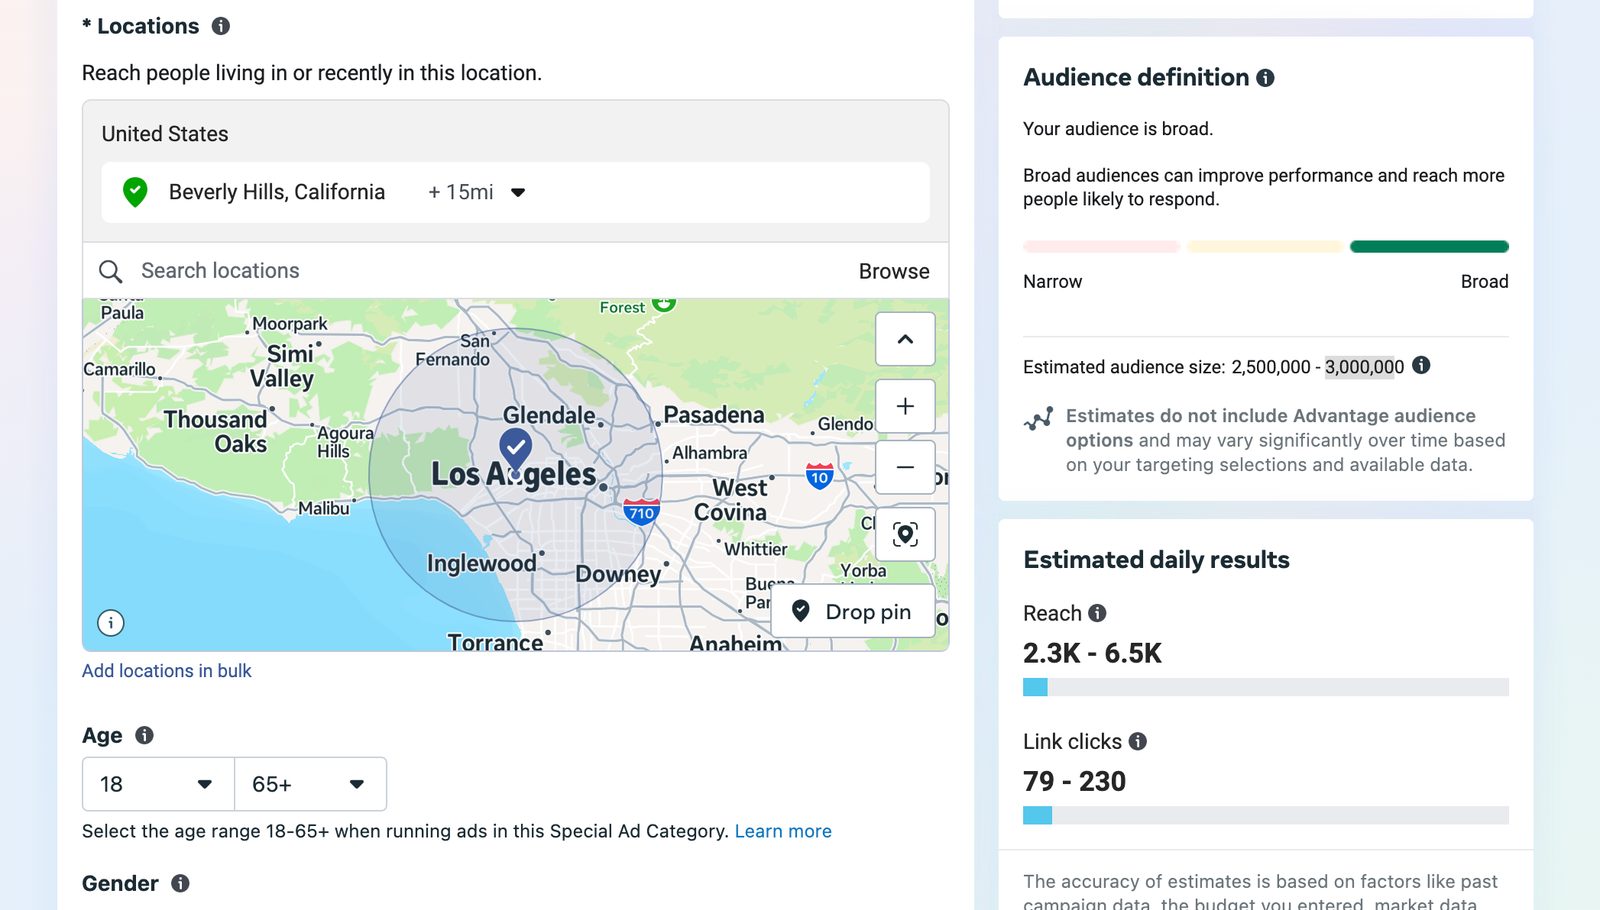This screenshot has height=910, width=1600.
Task: Click the pink Narrow audience meter segment
Action: coord(1101,247)
